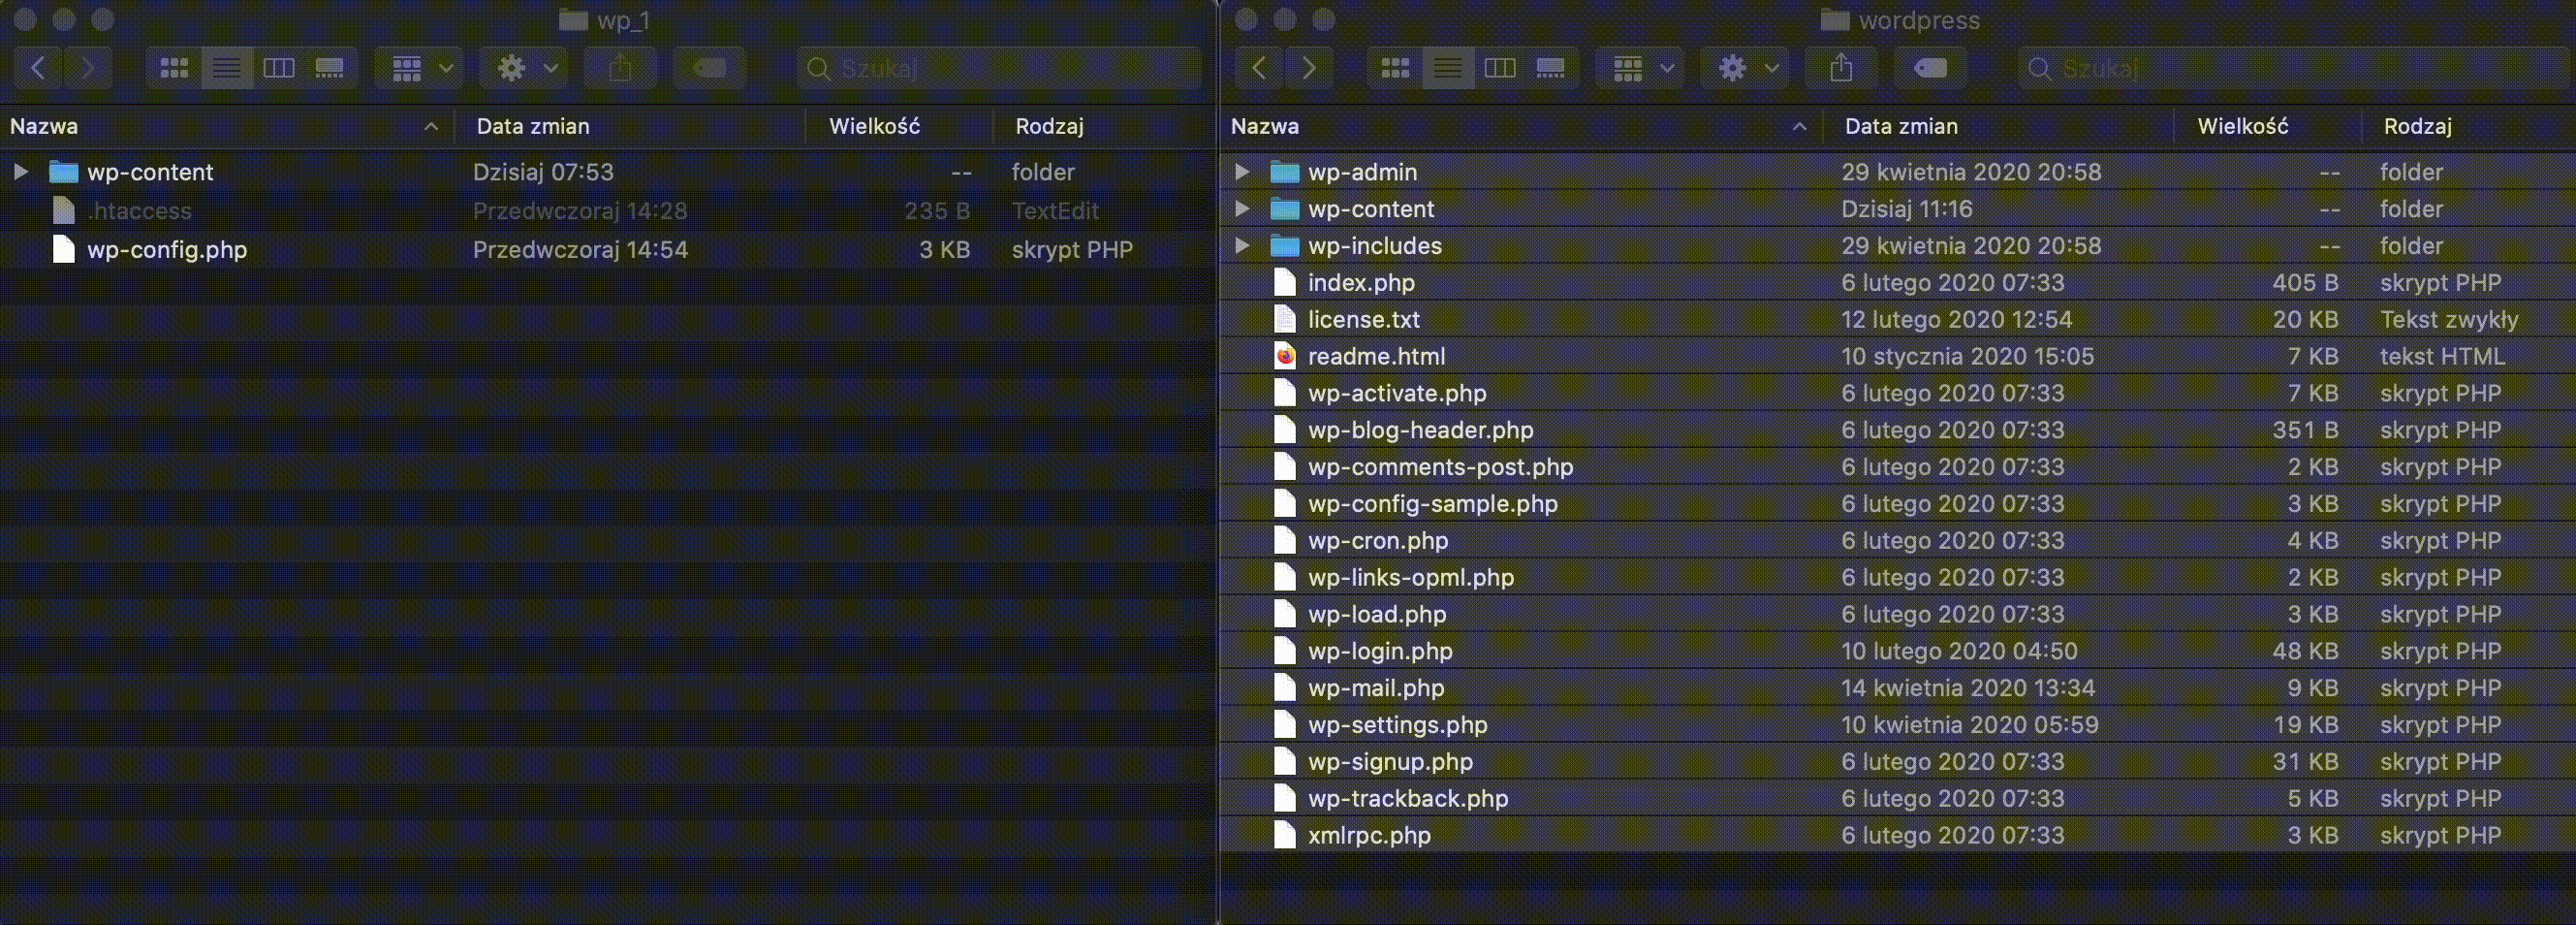The width and height of the screenshot is (2576, 925).
Task: Switch wordpress window to gallery view
Action: click(1551, 68)
